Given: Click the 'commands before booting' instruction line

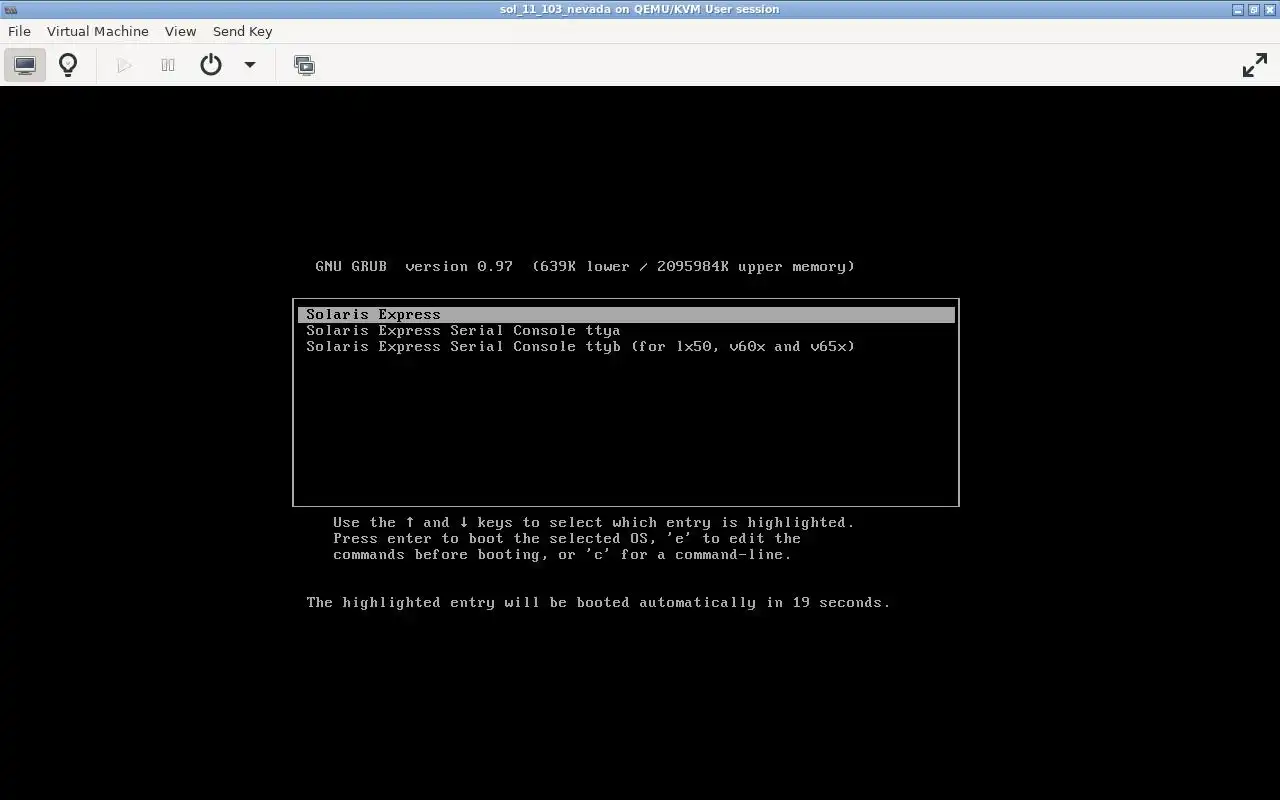Looking at the screenshot, I should 562,554.
